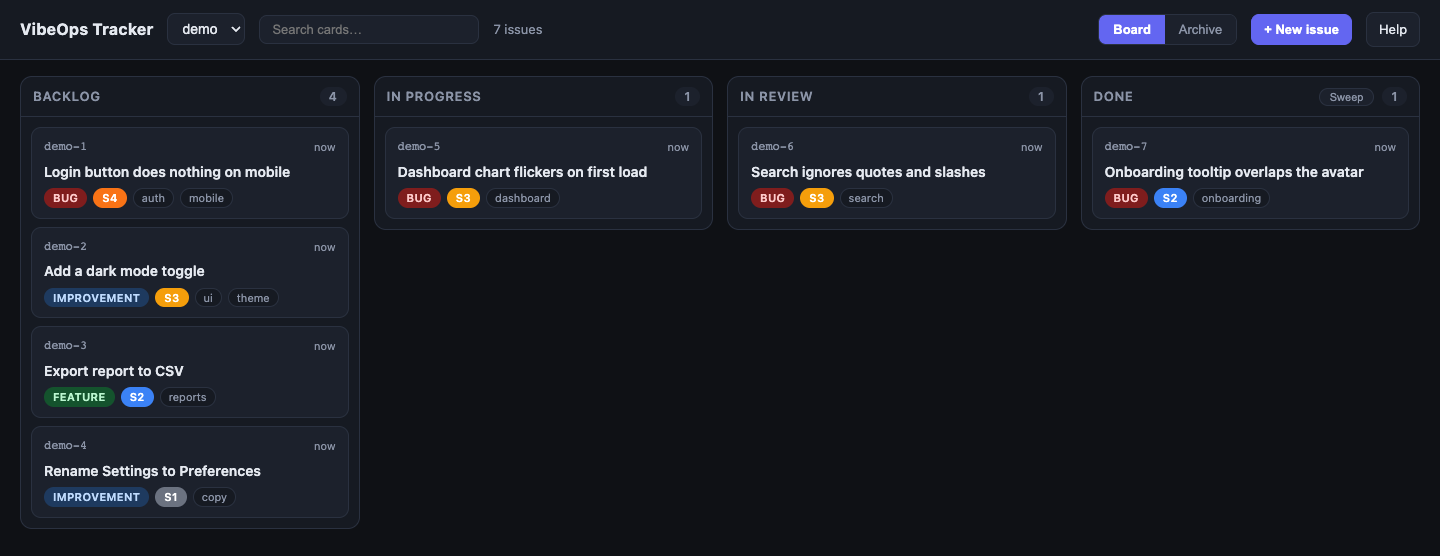Click the FEATURE badge on demo-3
The width and height of the screenshot is (1440, 556).
pos(79,397)
